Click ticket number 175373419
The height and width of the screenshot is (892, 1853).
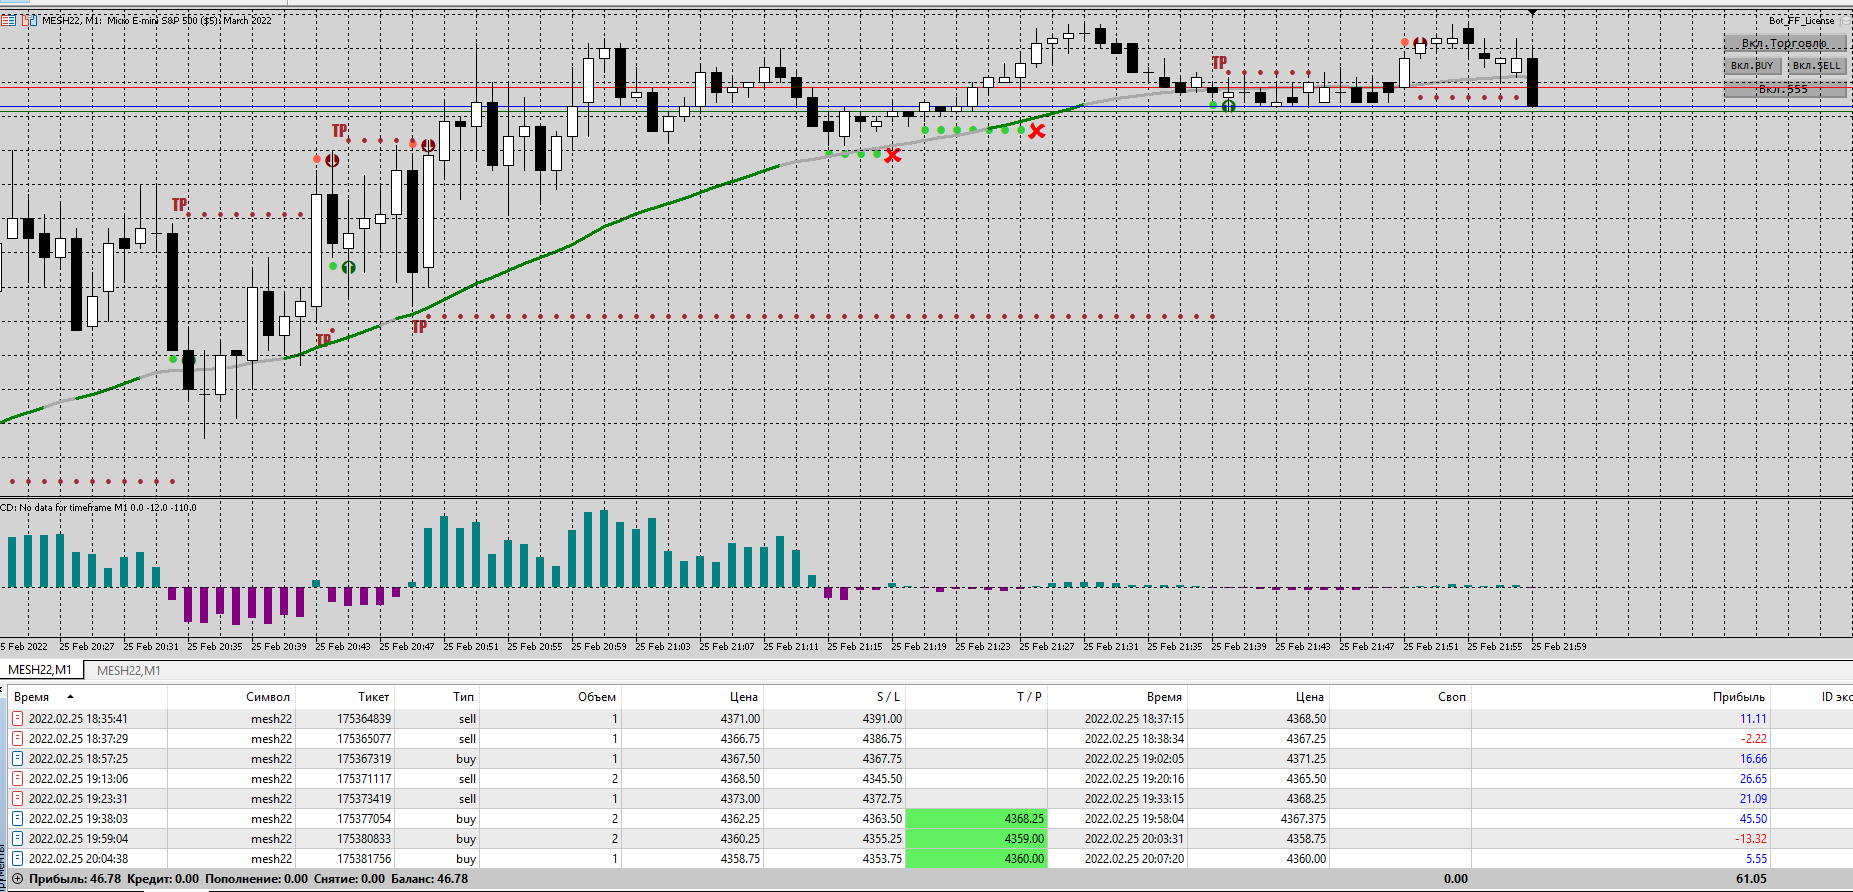[364, 799]
